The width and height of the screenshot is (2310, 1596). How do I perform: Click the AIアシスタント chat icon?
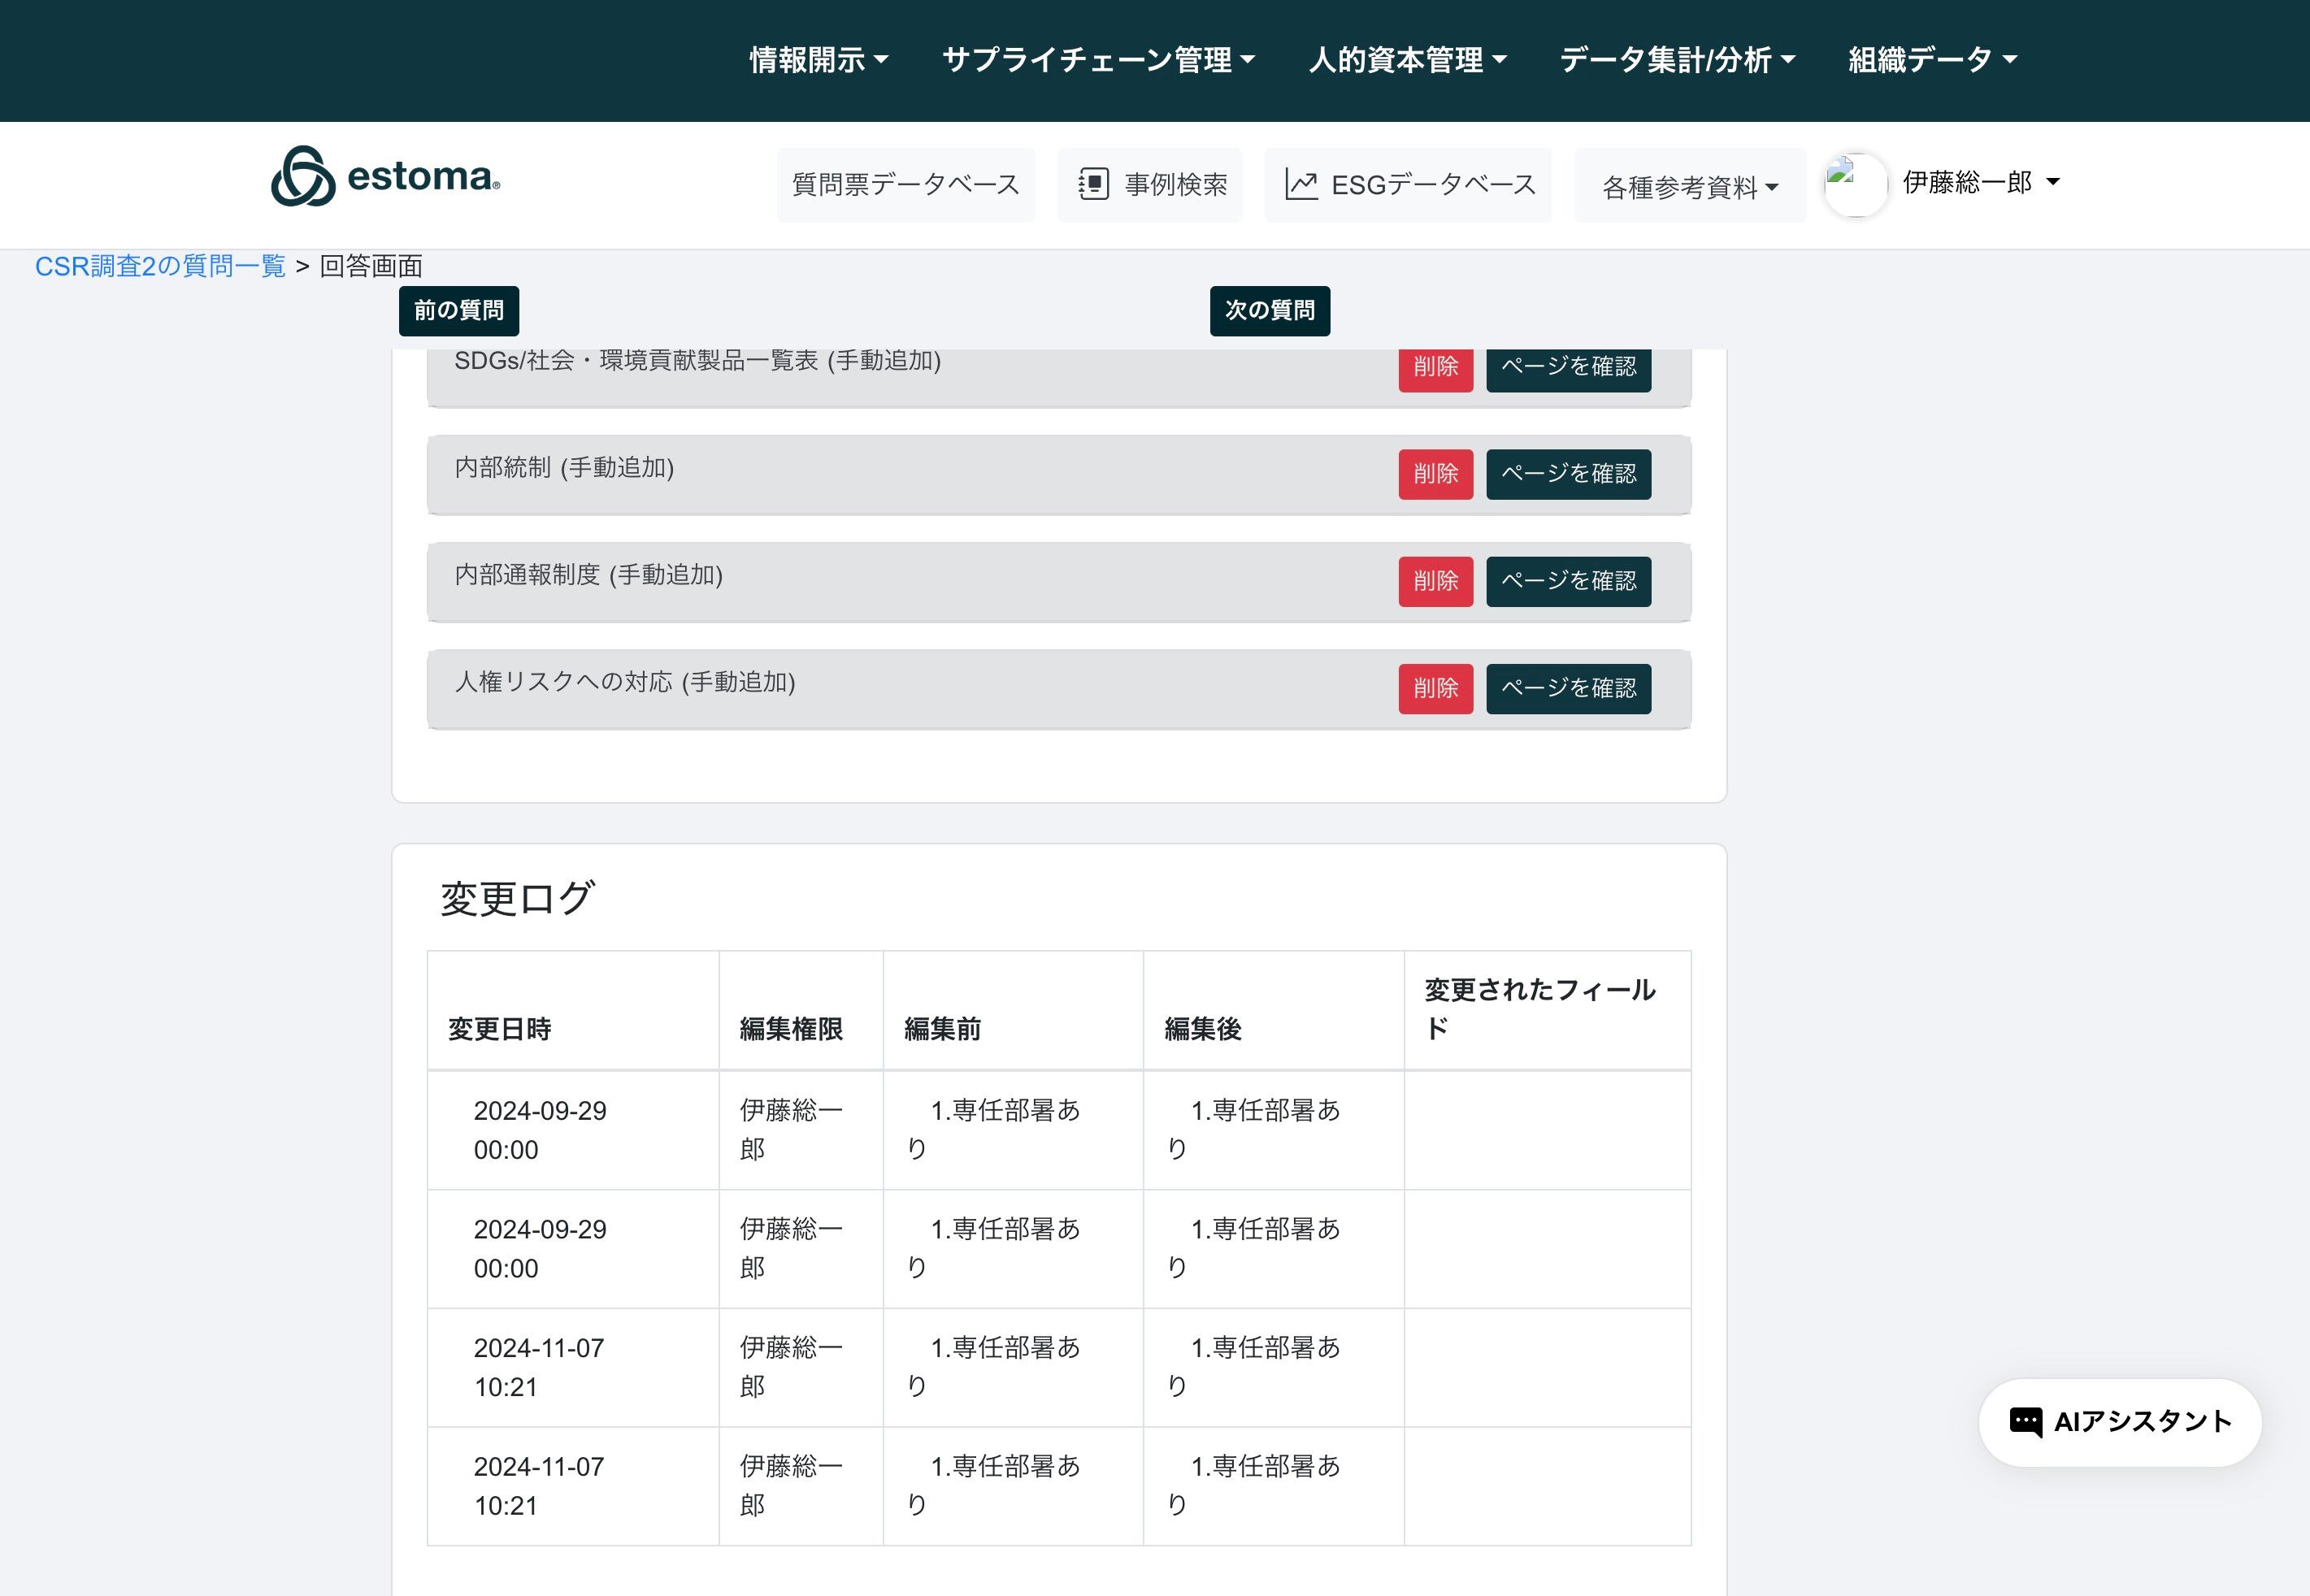pos(2025,1421)
